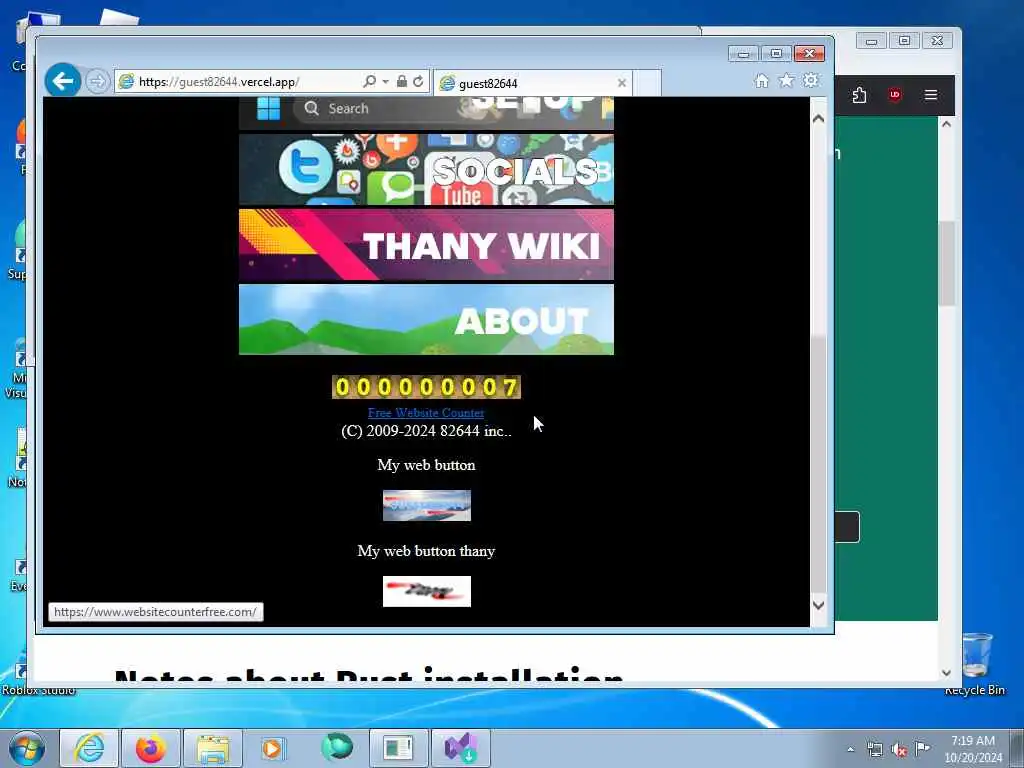
Task: Open Visual Studio Installer on taskbar
Action: pyautogui.click(x=460, y=748)
